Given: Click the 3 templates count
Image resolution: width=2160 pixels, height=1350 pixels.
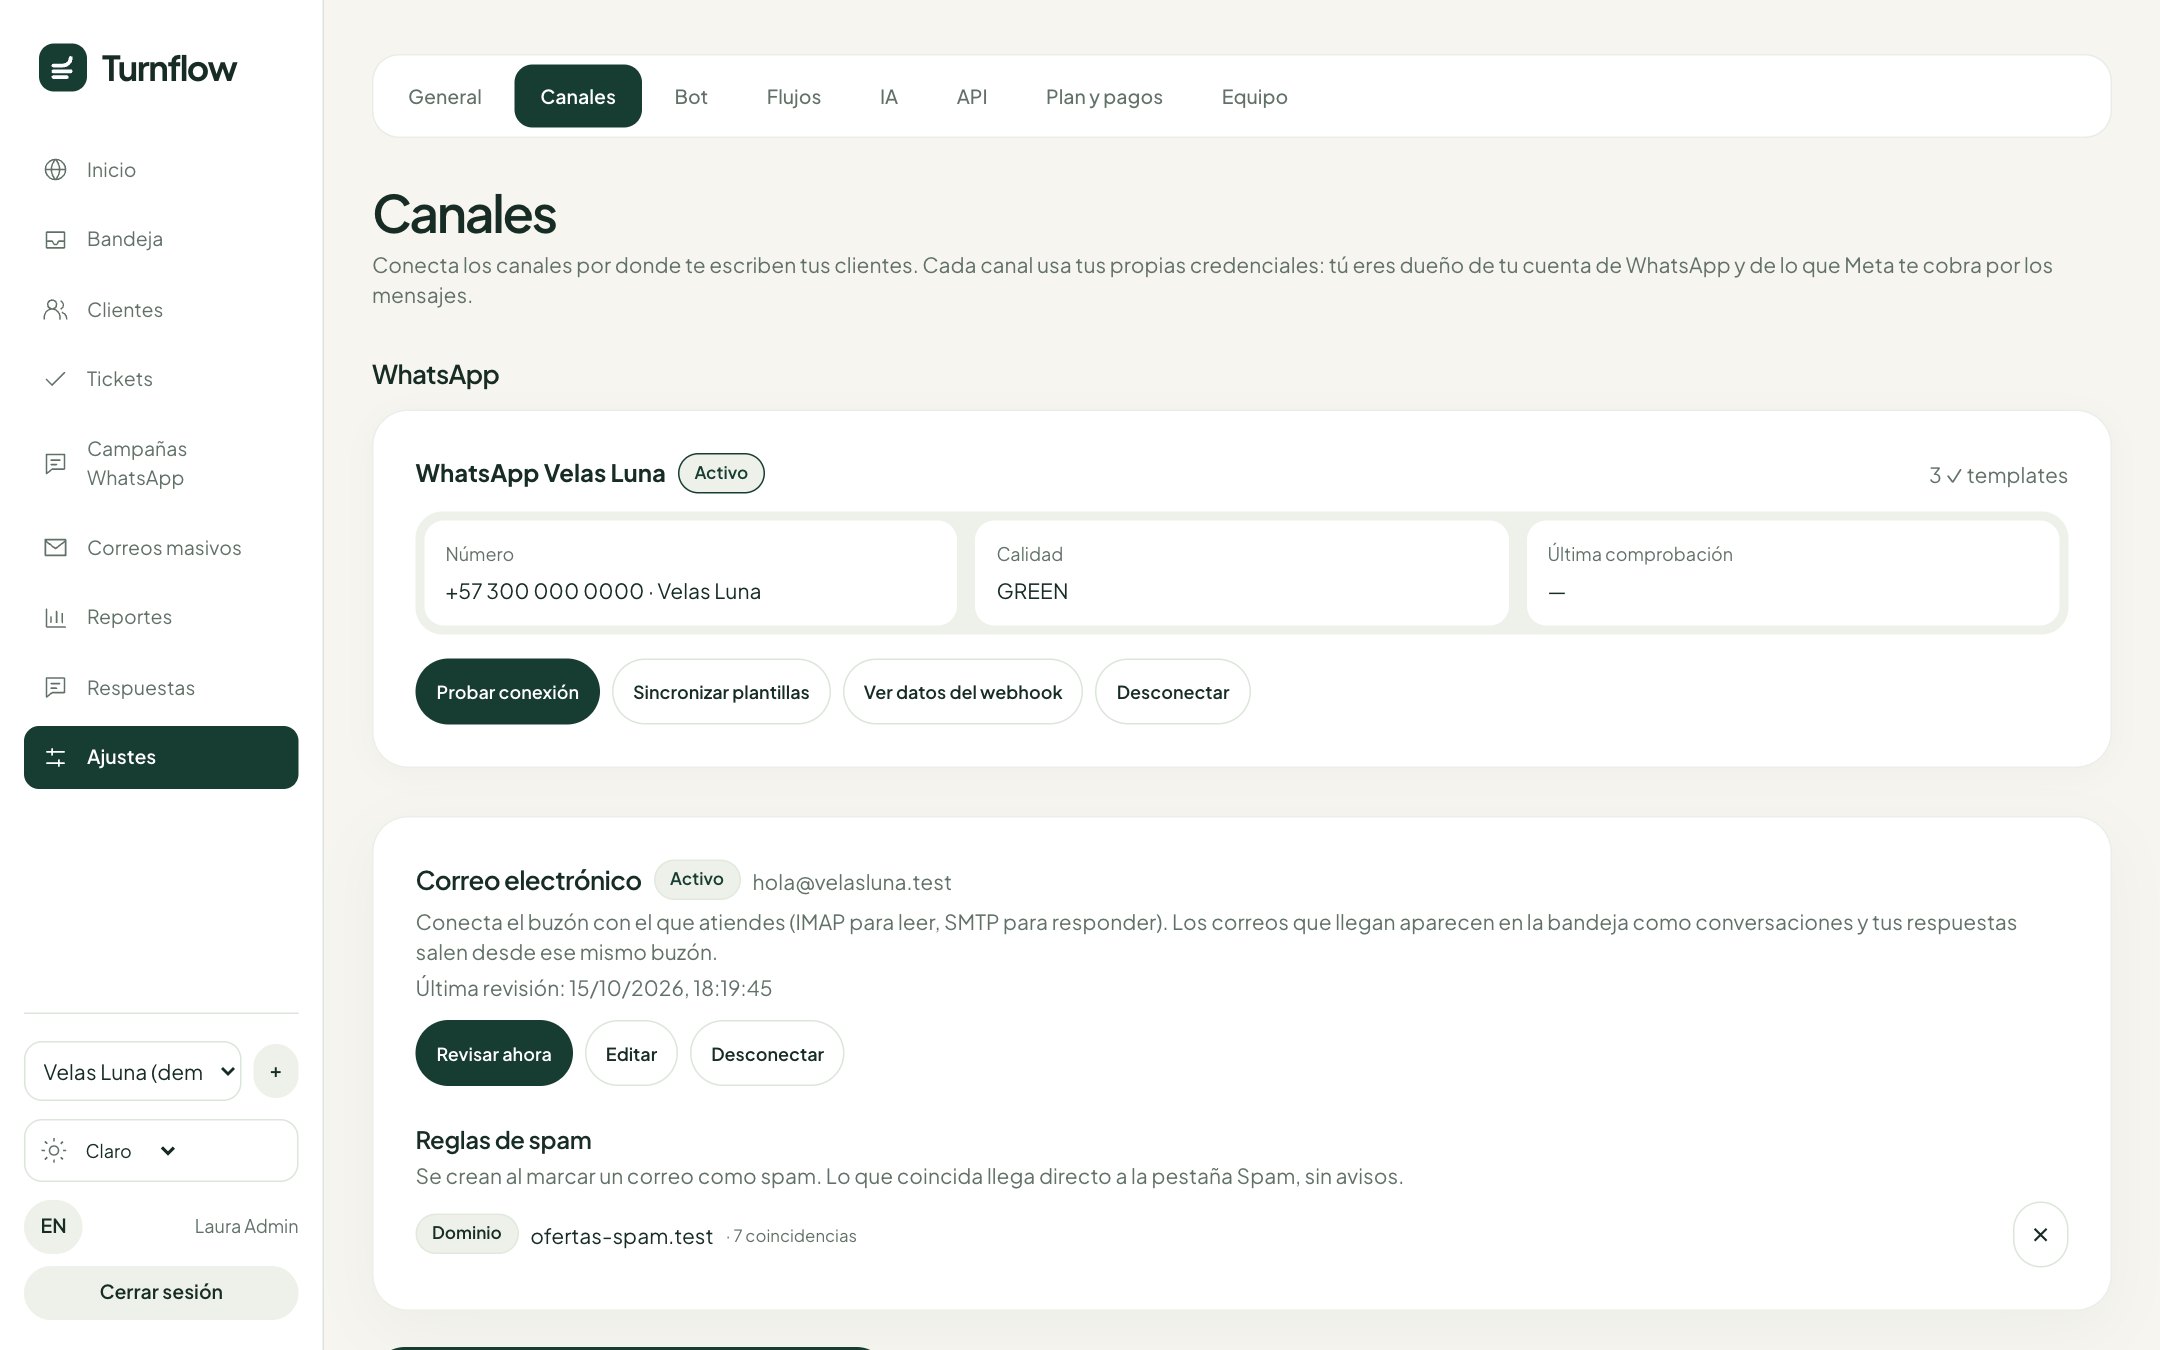Looking at the screenshot, I should pos(1998,476).
